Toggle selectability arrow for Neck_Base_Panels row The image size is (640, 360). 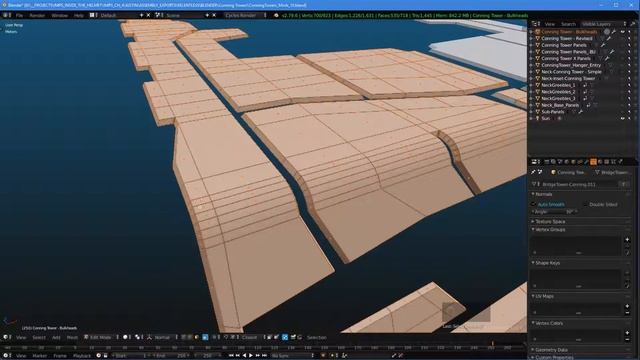pyautogui.click(x=629, y=105)
